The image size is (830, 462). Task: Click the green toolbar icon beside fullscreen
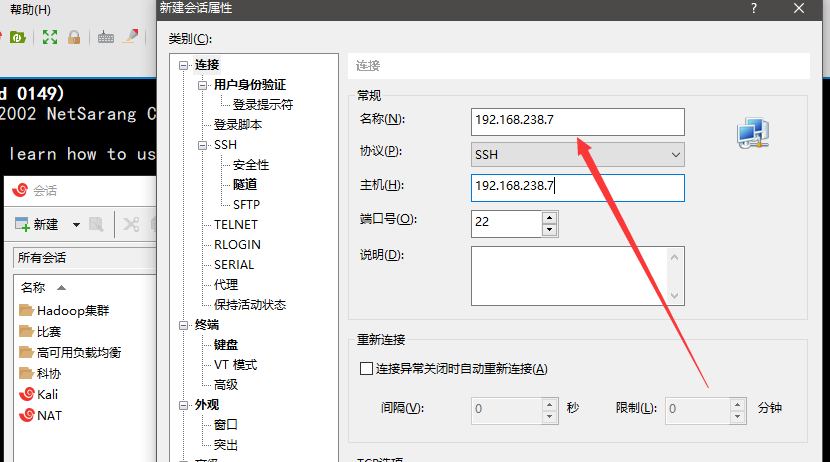[17, 37]
